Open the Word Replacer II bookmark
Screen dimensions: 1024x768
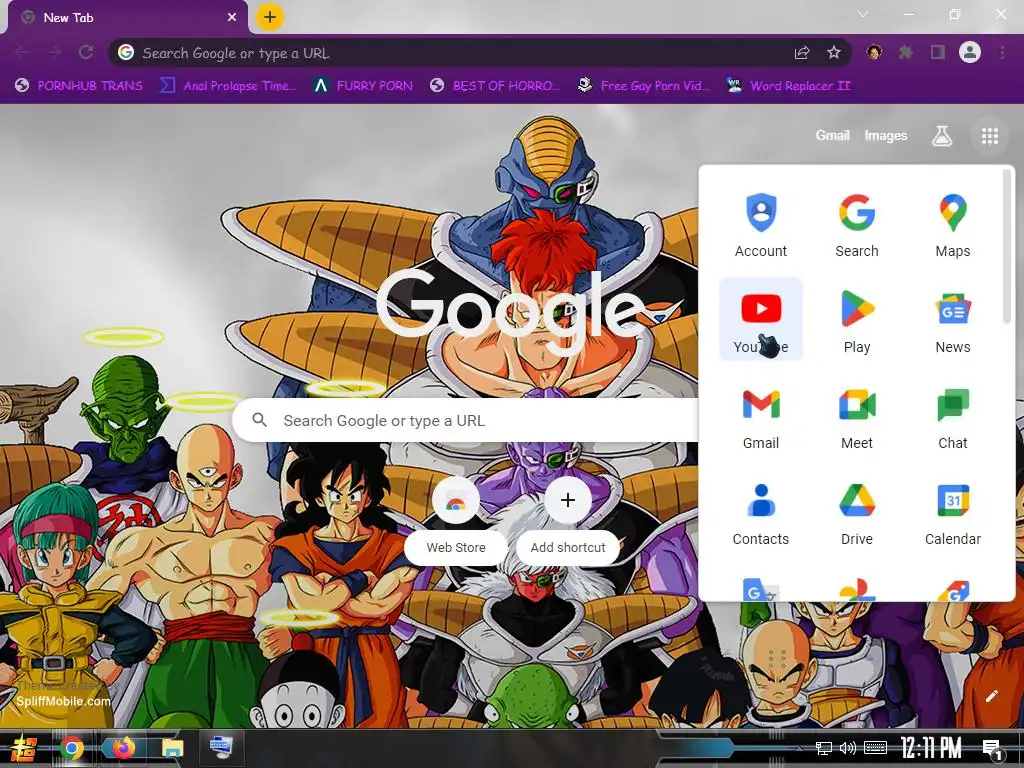click(788, 86)
